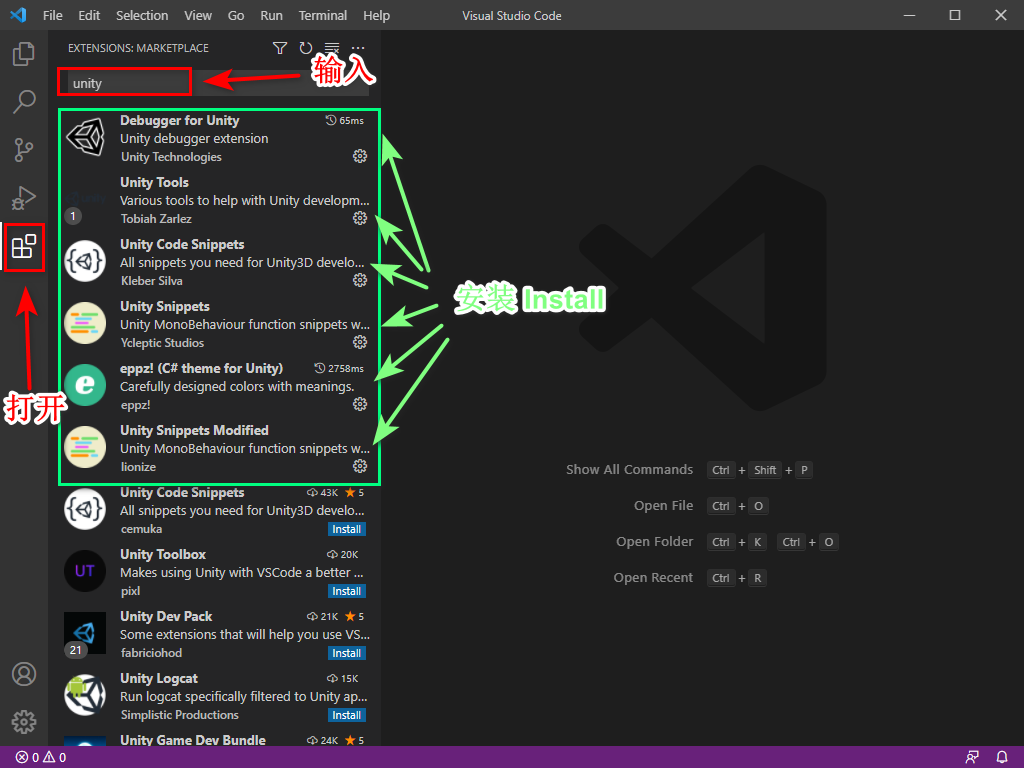Open notifications bell in status bar
Image resolution: width=1024 pixels, height=768 pixels.
[x=1002, y=757]
